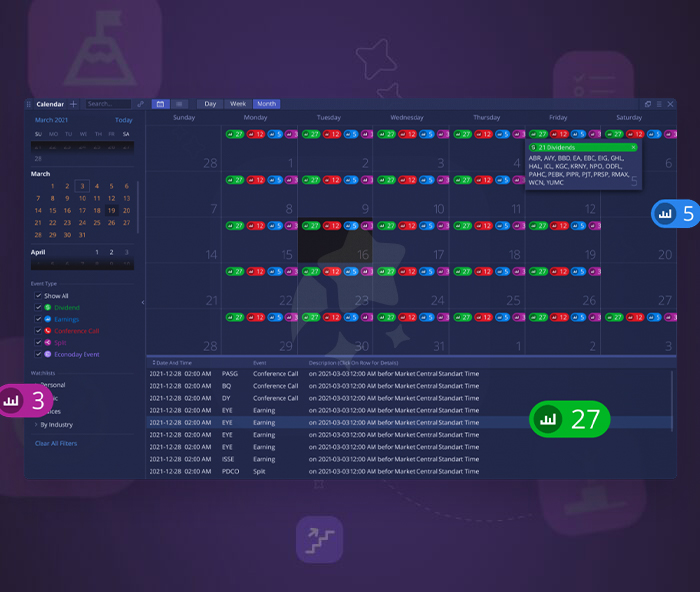Toggle the Dividend event type checkbox
The height and width of the screenshot is (592, 700).
pyautogui.click(x=39, y=308)
